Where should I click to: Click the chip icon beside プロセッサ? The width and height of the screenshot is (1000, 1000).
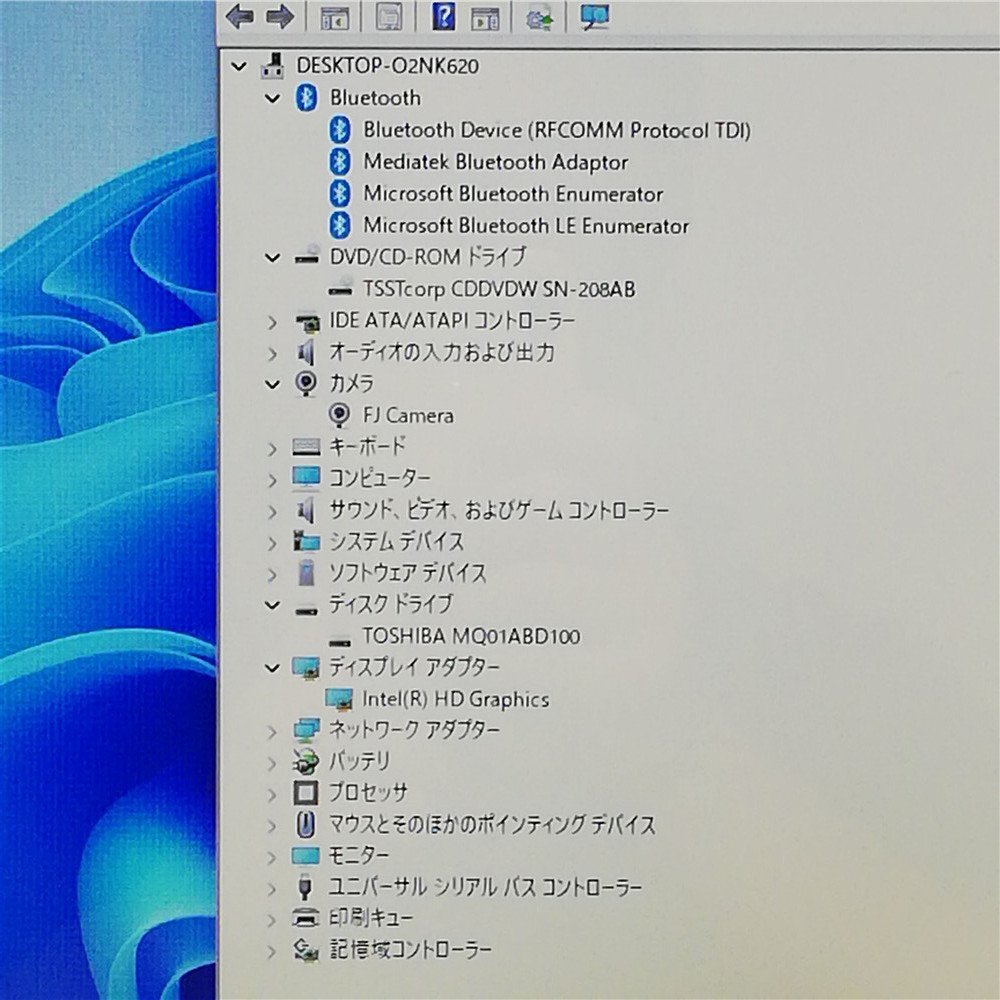click(305, 793)
